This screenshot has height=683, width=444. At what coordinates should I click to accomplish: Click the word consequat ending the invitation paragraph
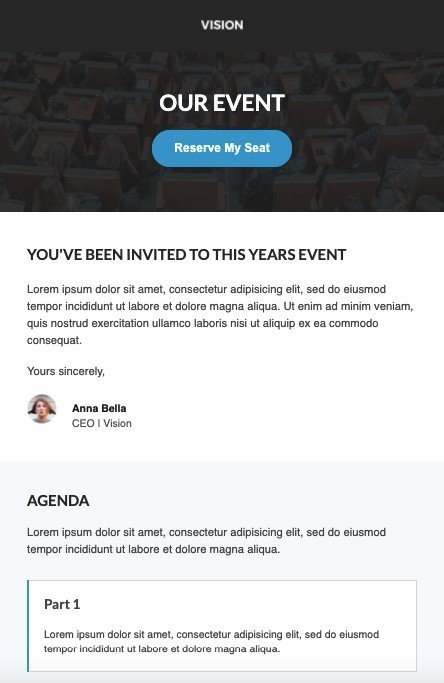[54, 340]
